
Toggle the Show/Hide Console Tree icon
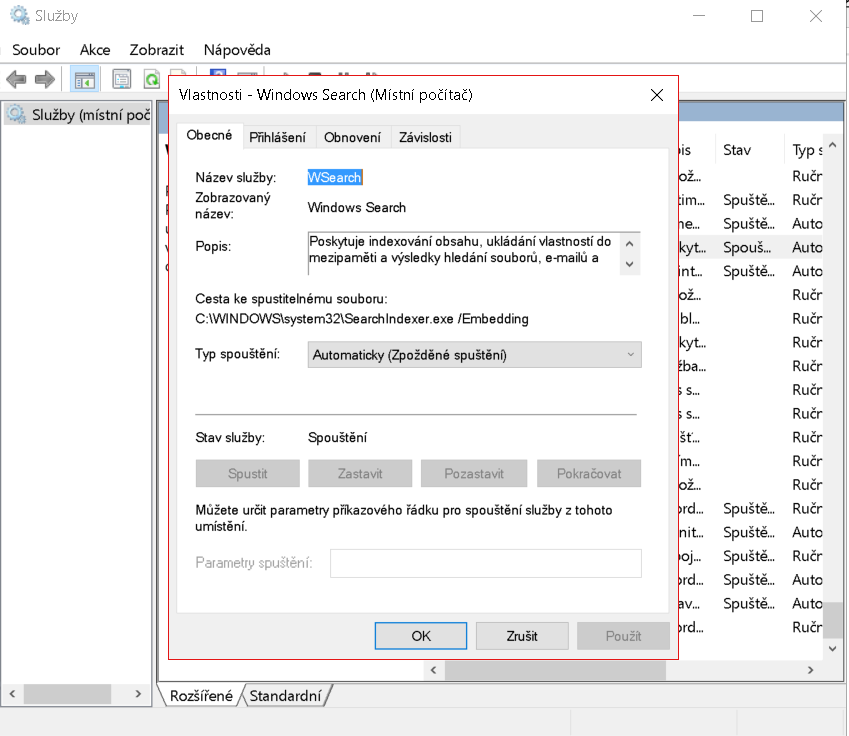85,79
